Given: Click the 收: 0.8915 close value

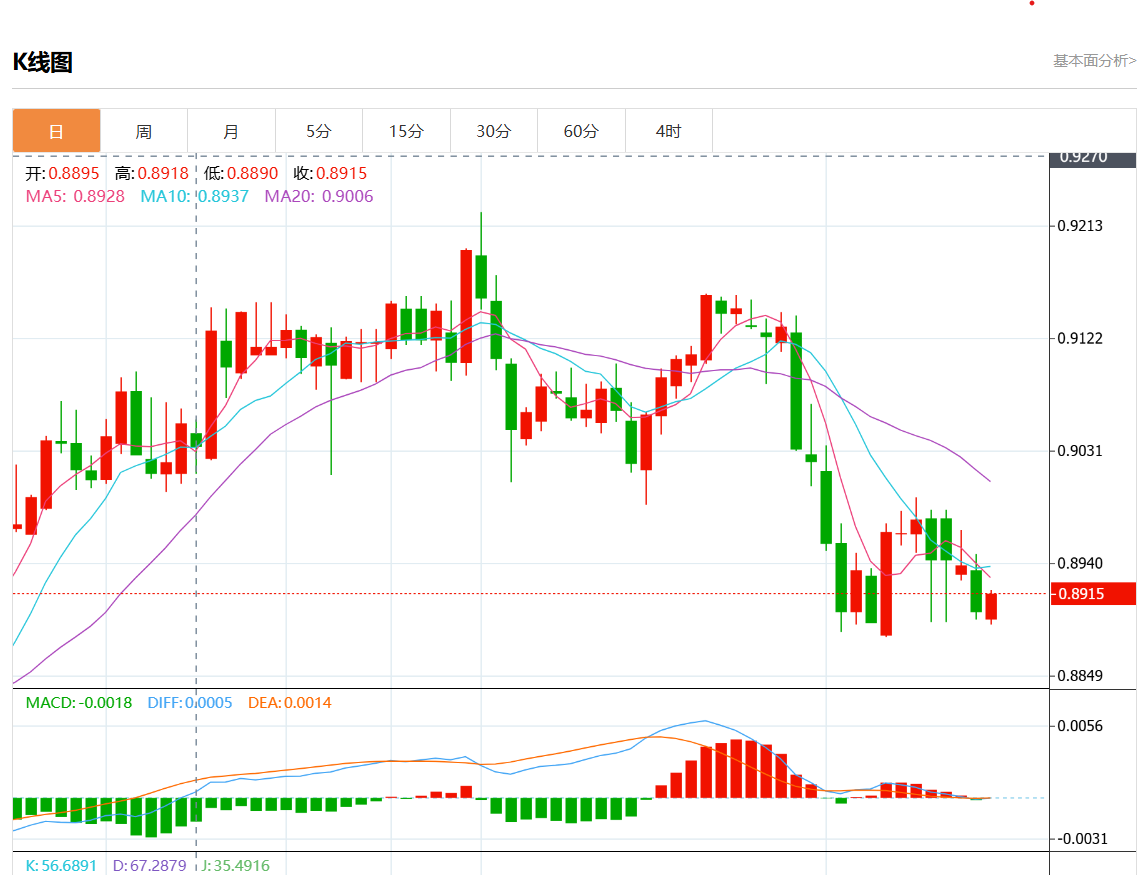Looking at the screenshot, I should [331, 173].
